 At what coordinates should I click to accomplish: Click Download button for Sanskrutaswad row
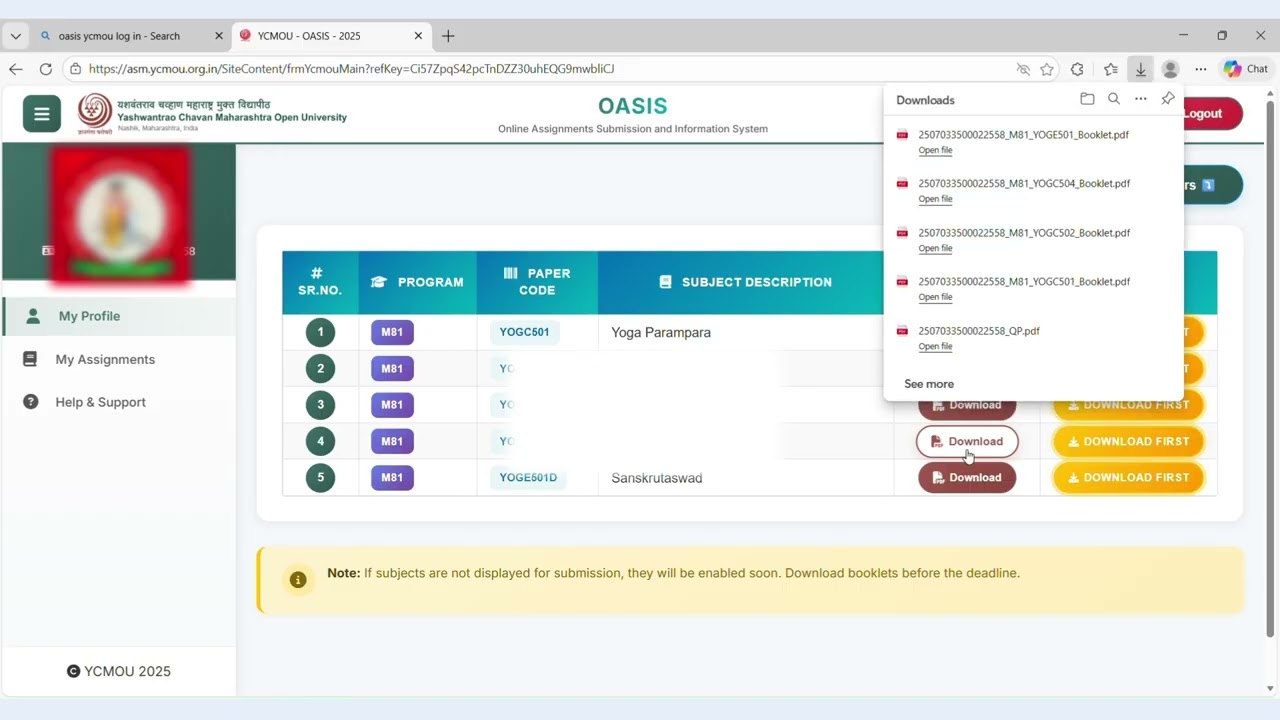pyautogui.click(x=967, y=477)
